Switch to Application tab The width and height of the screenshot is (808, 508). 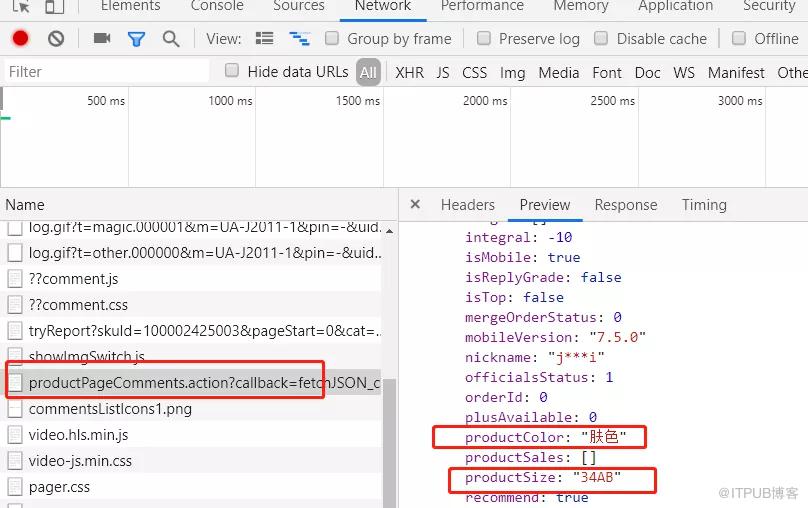click(x=676, y=6)
